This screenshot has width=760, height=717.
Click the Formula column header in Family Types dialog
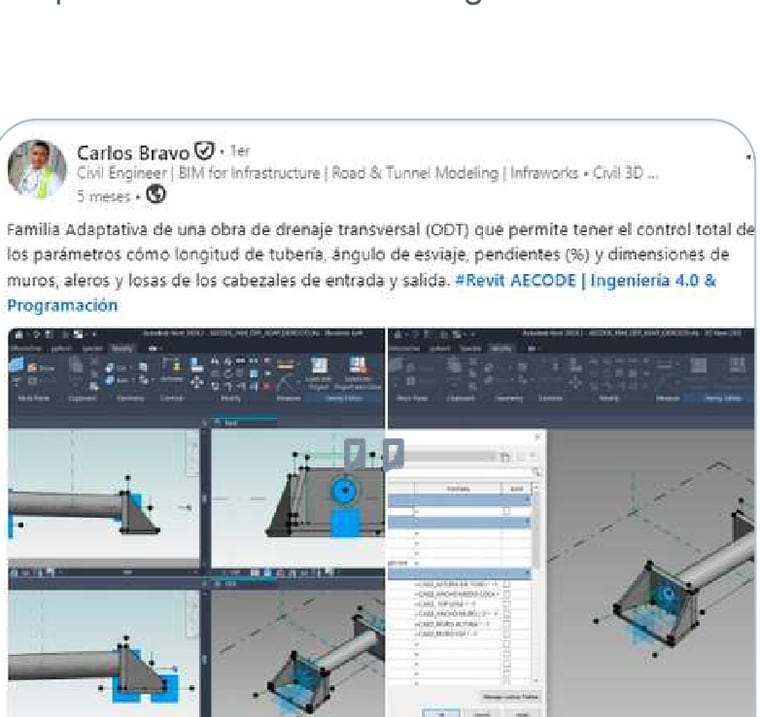click(x=458, y=489)
